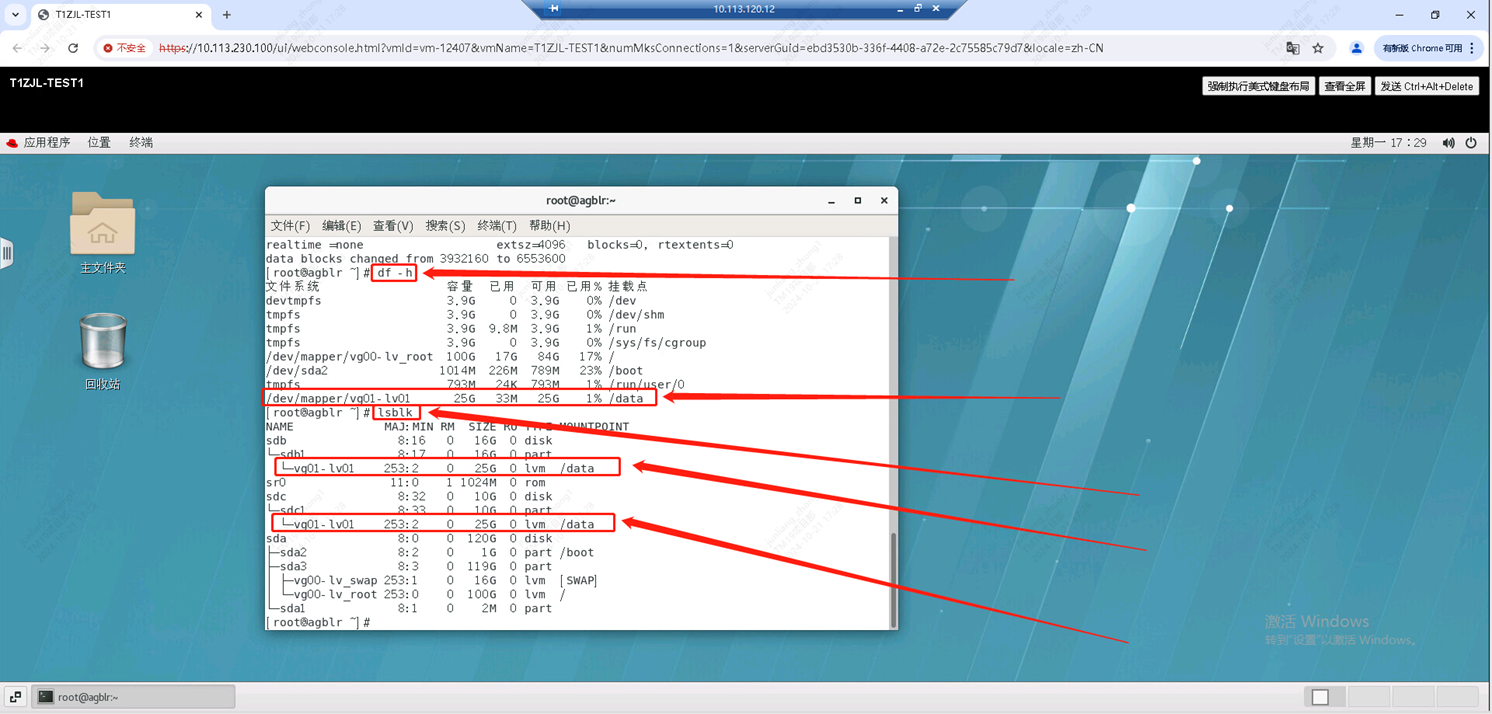Image resolution: width=1492 pixels, height=714 pixels.
Task: Open the Chrome profile avatar icon
Action: pyautogui.click(x=1356, y=48)
